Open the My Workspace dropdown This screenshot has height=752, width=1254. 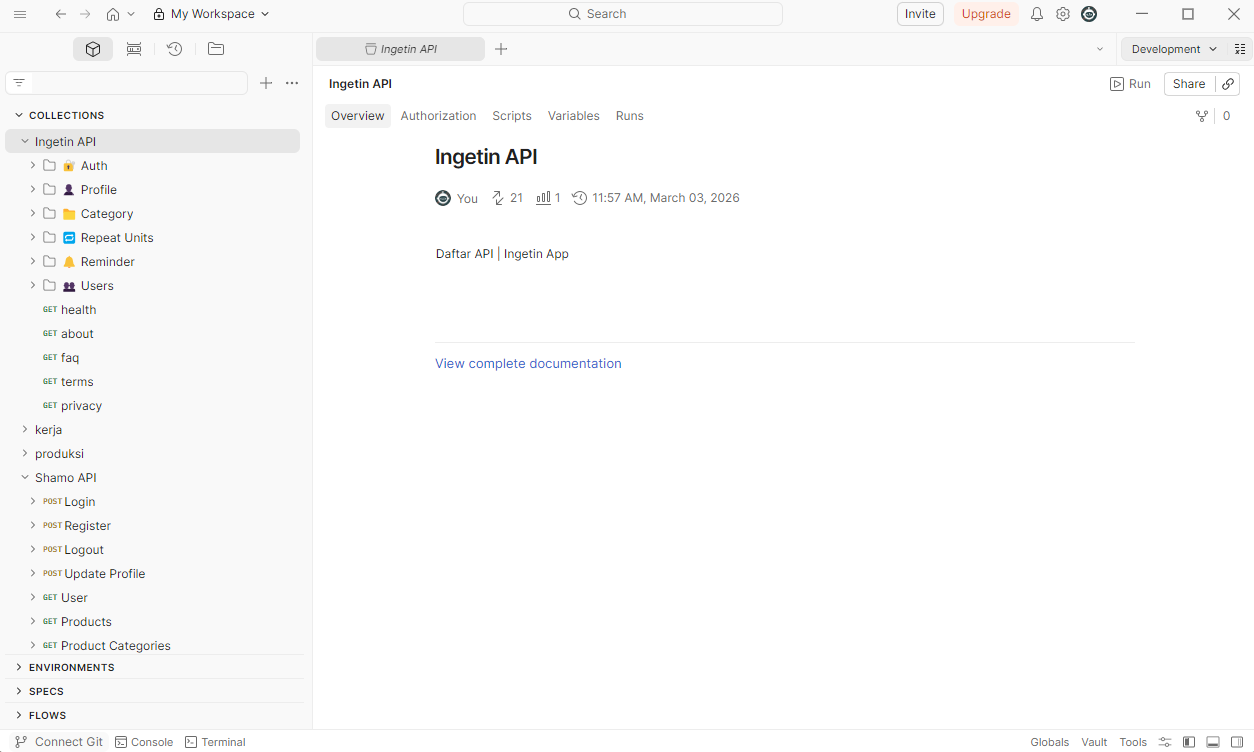211,14
